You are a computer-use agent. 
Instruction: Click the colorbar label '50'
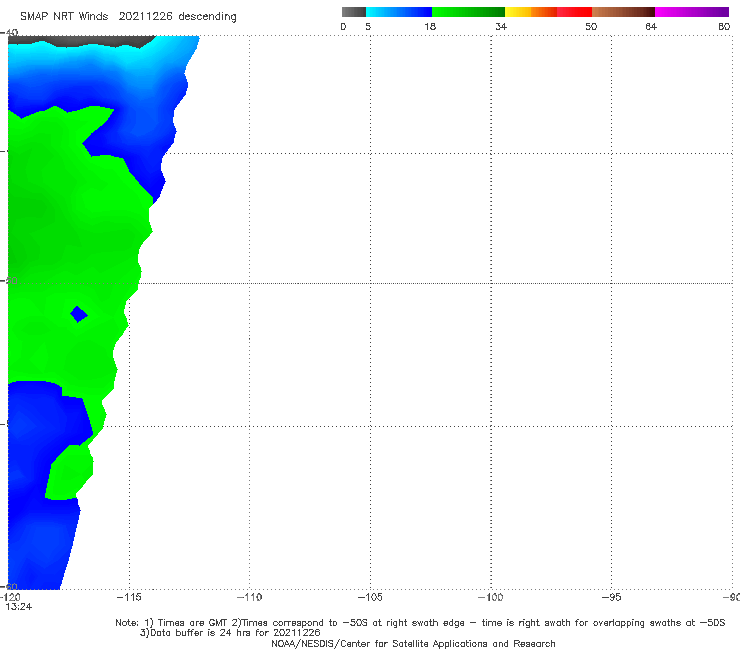591,26
